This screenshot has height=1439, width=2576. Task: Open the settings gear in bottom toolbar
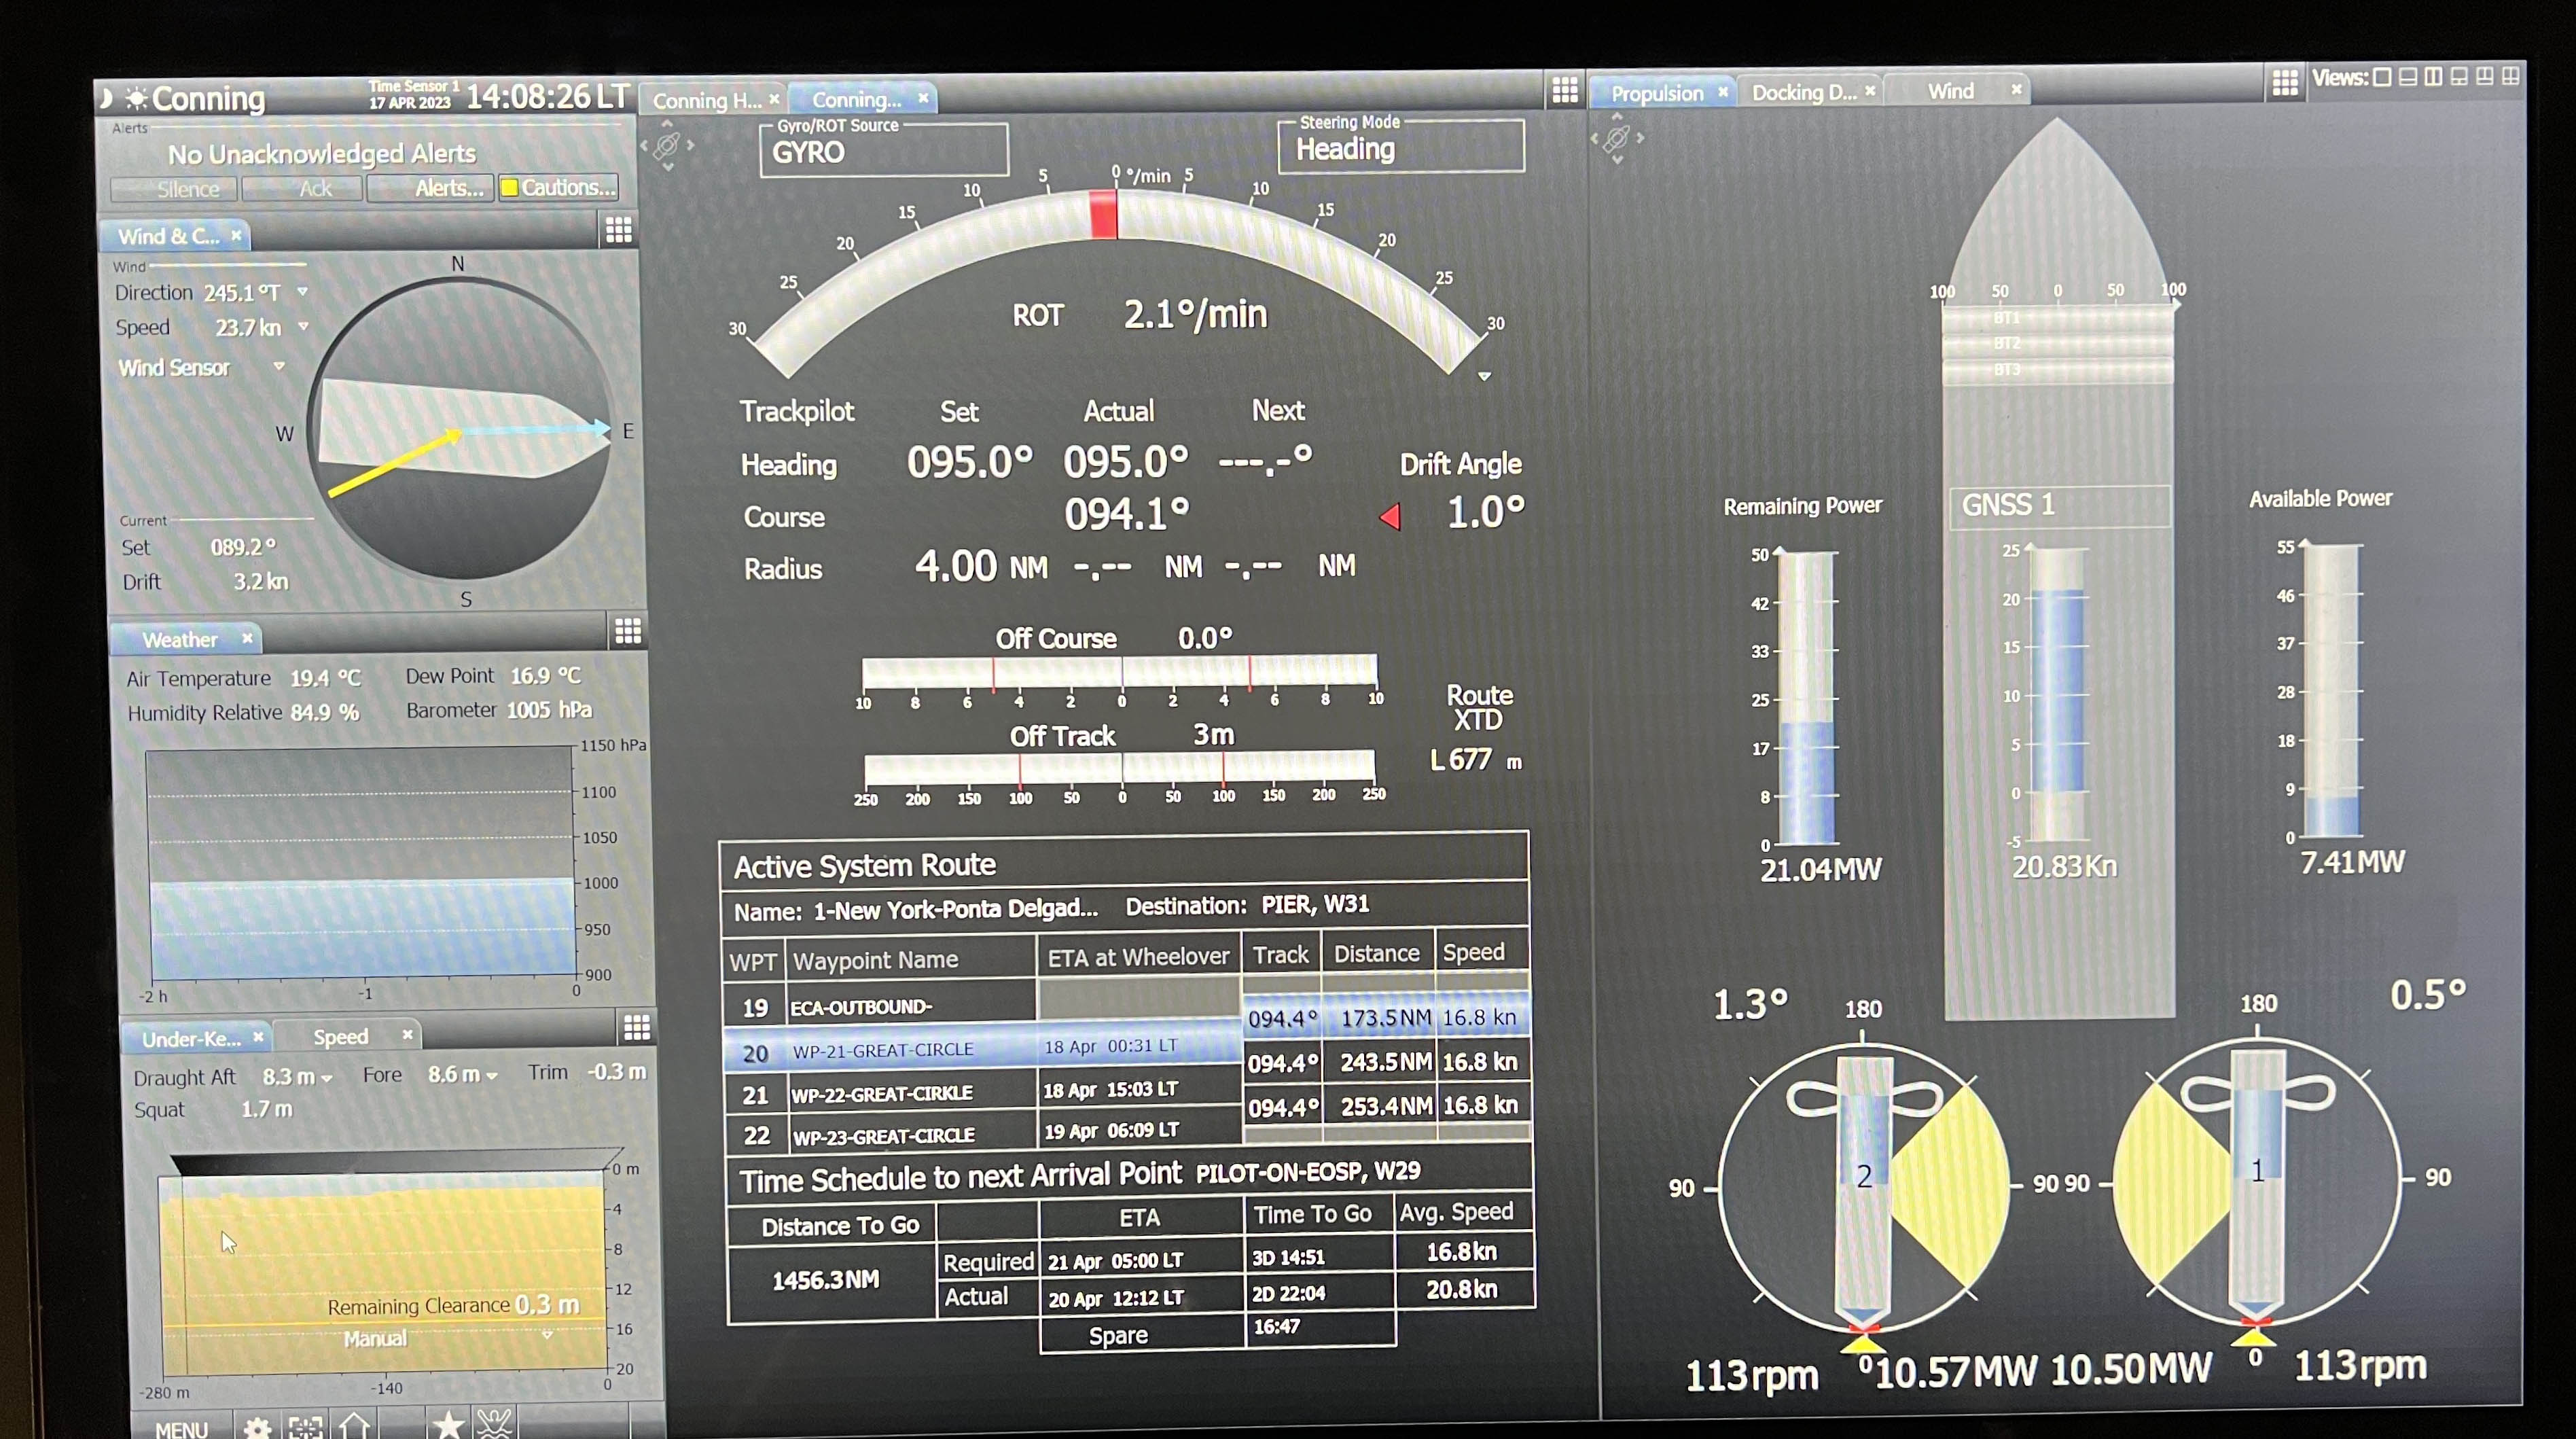tap(257, 1428)
